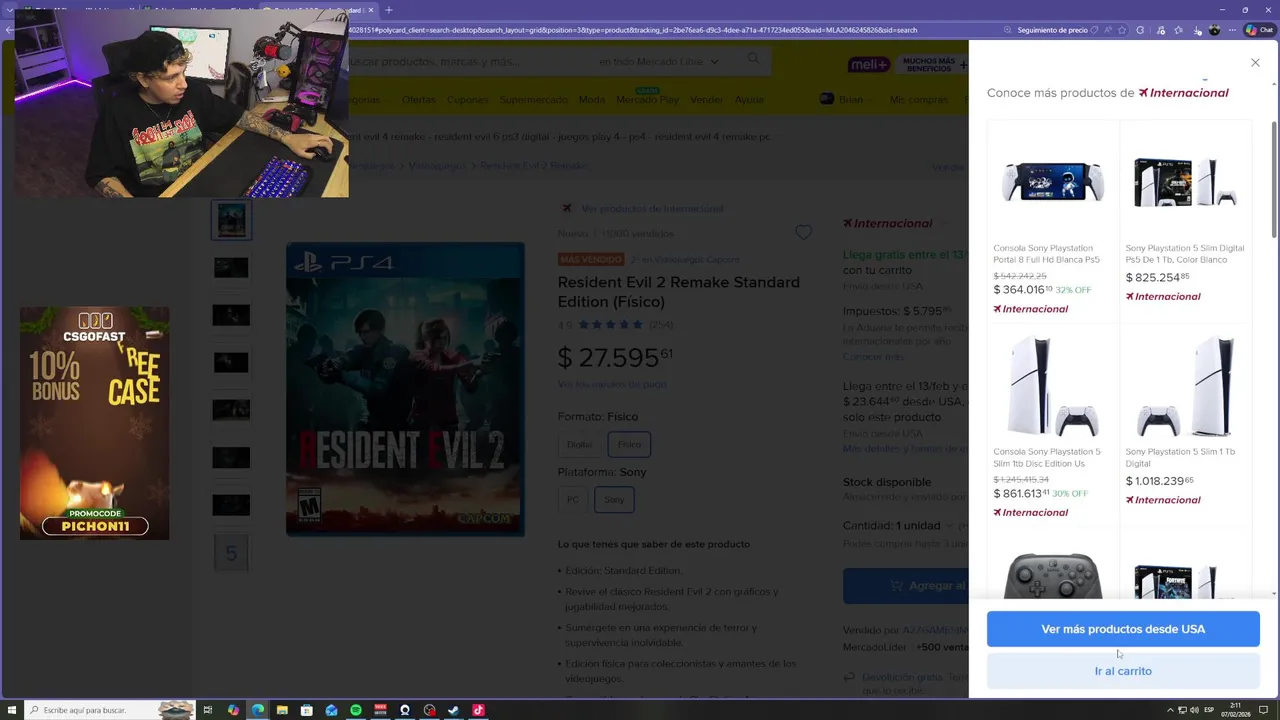Open Playstation 5 Slim 1tb Disc Edition card

[x=1053, y=425]
